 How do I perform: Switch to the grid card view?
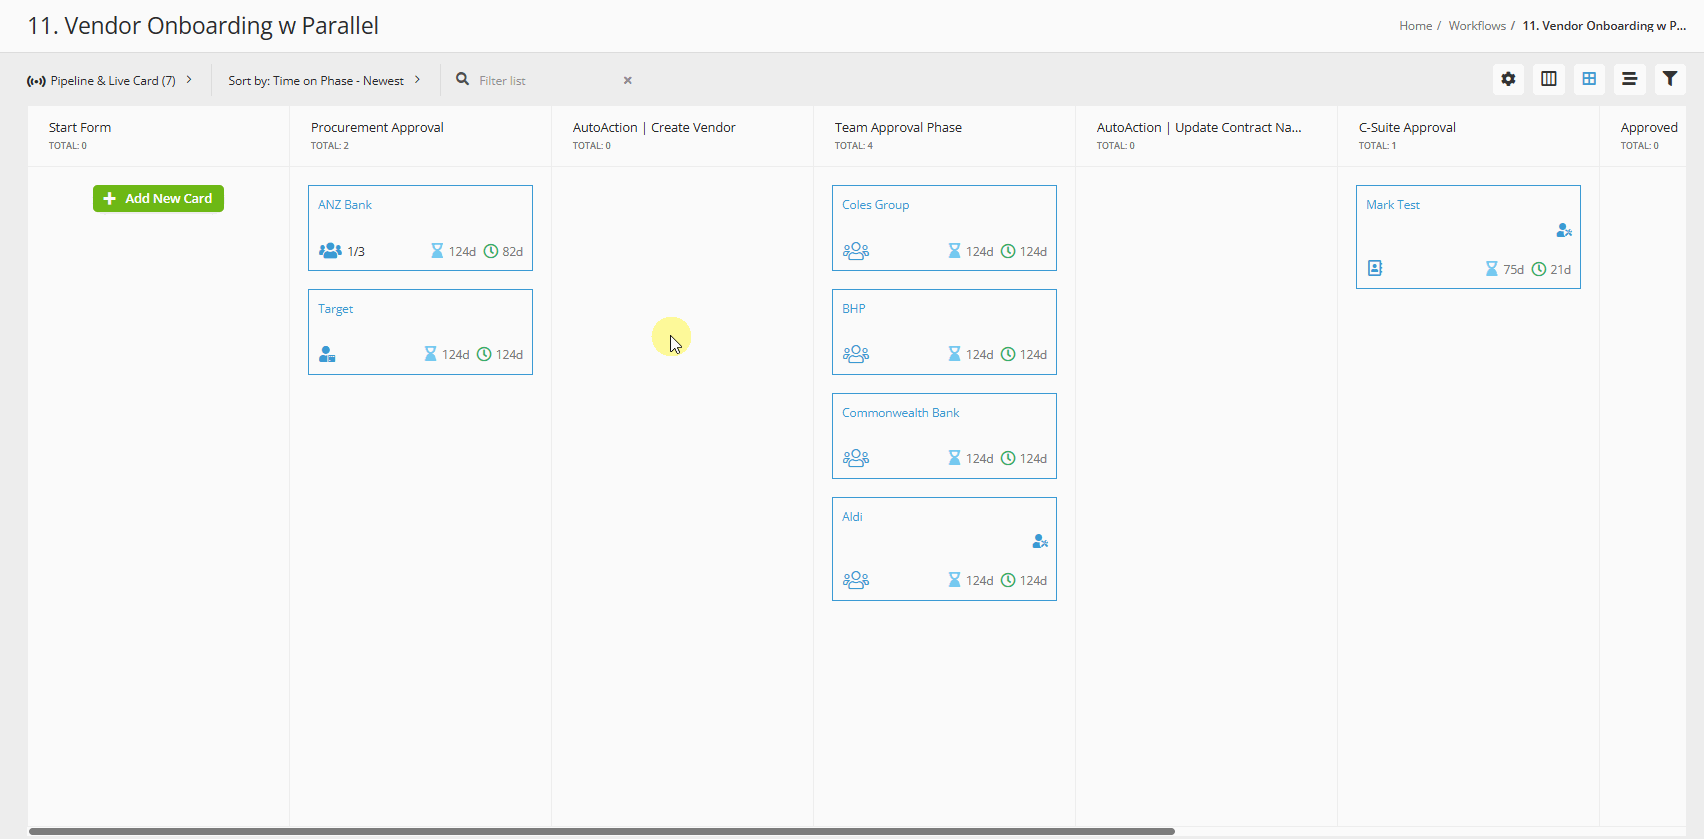click(1589, 79)
